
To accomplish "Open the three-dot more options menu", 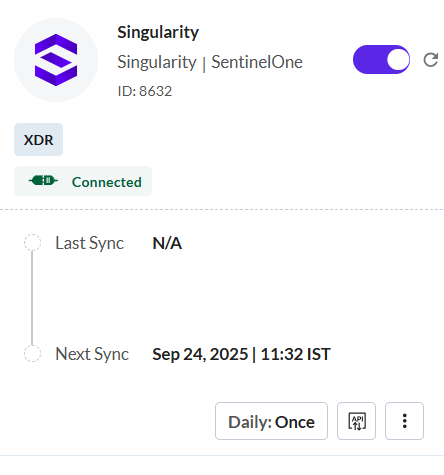I will pyautogui.click(x=404, y=421).
